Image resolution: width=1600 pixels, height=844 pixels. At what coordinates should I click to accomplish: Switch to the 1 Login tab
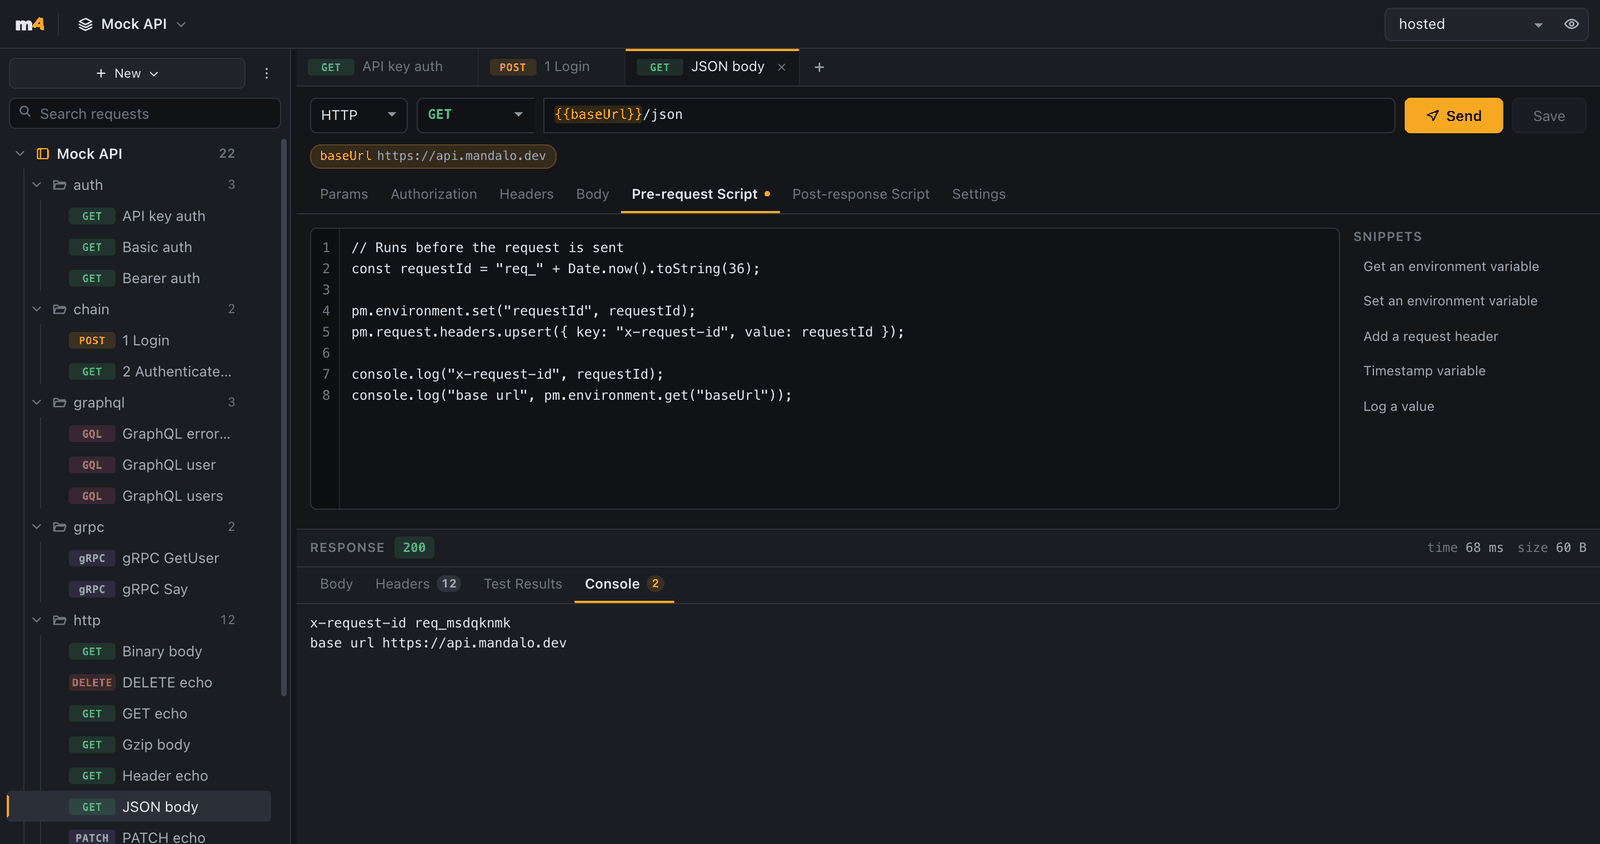551,67
